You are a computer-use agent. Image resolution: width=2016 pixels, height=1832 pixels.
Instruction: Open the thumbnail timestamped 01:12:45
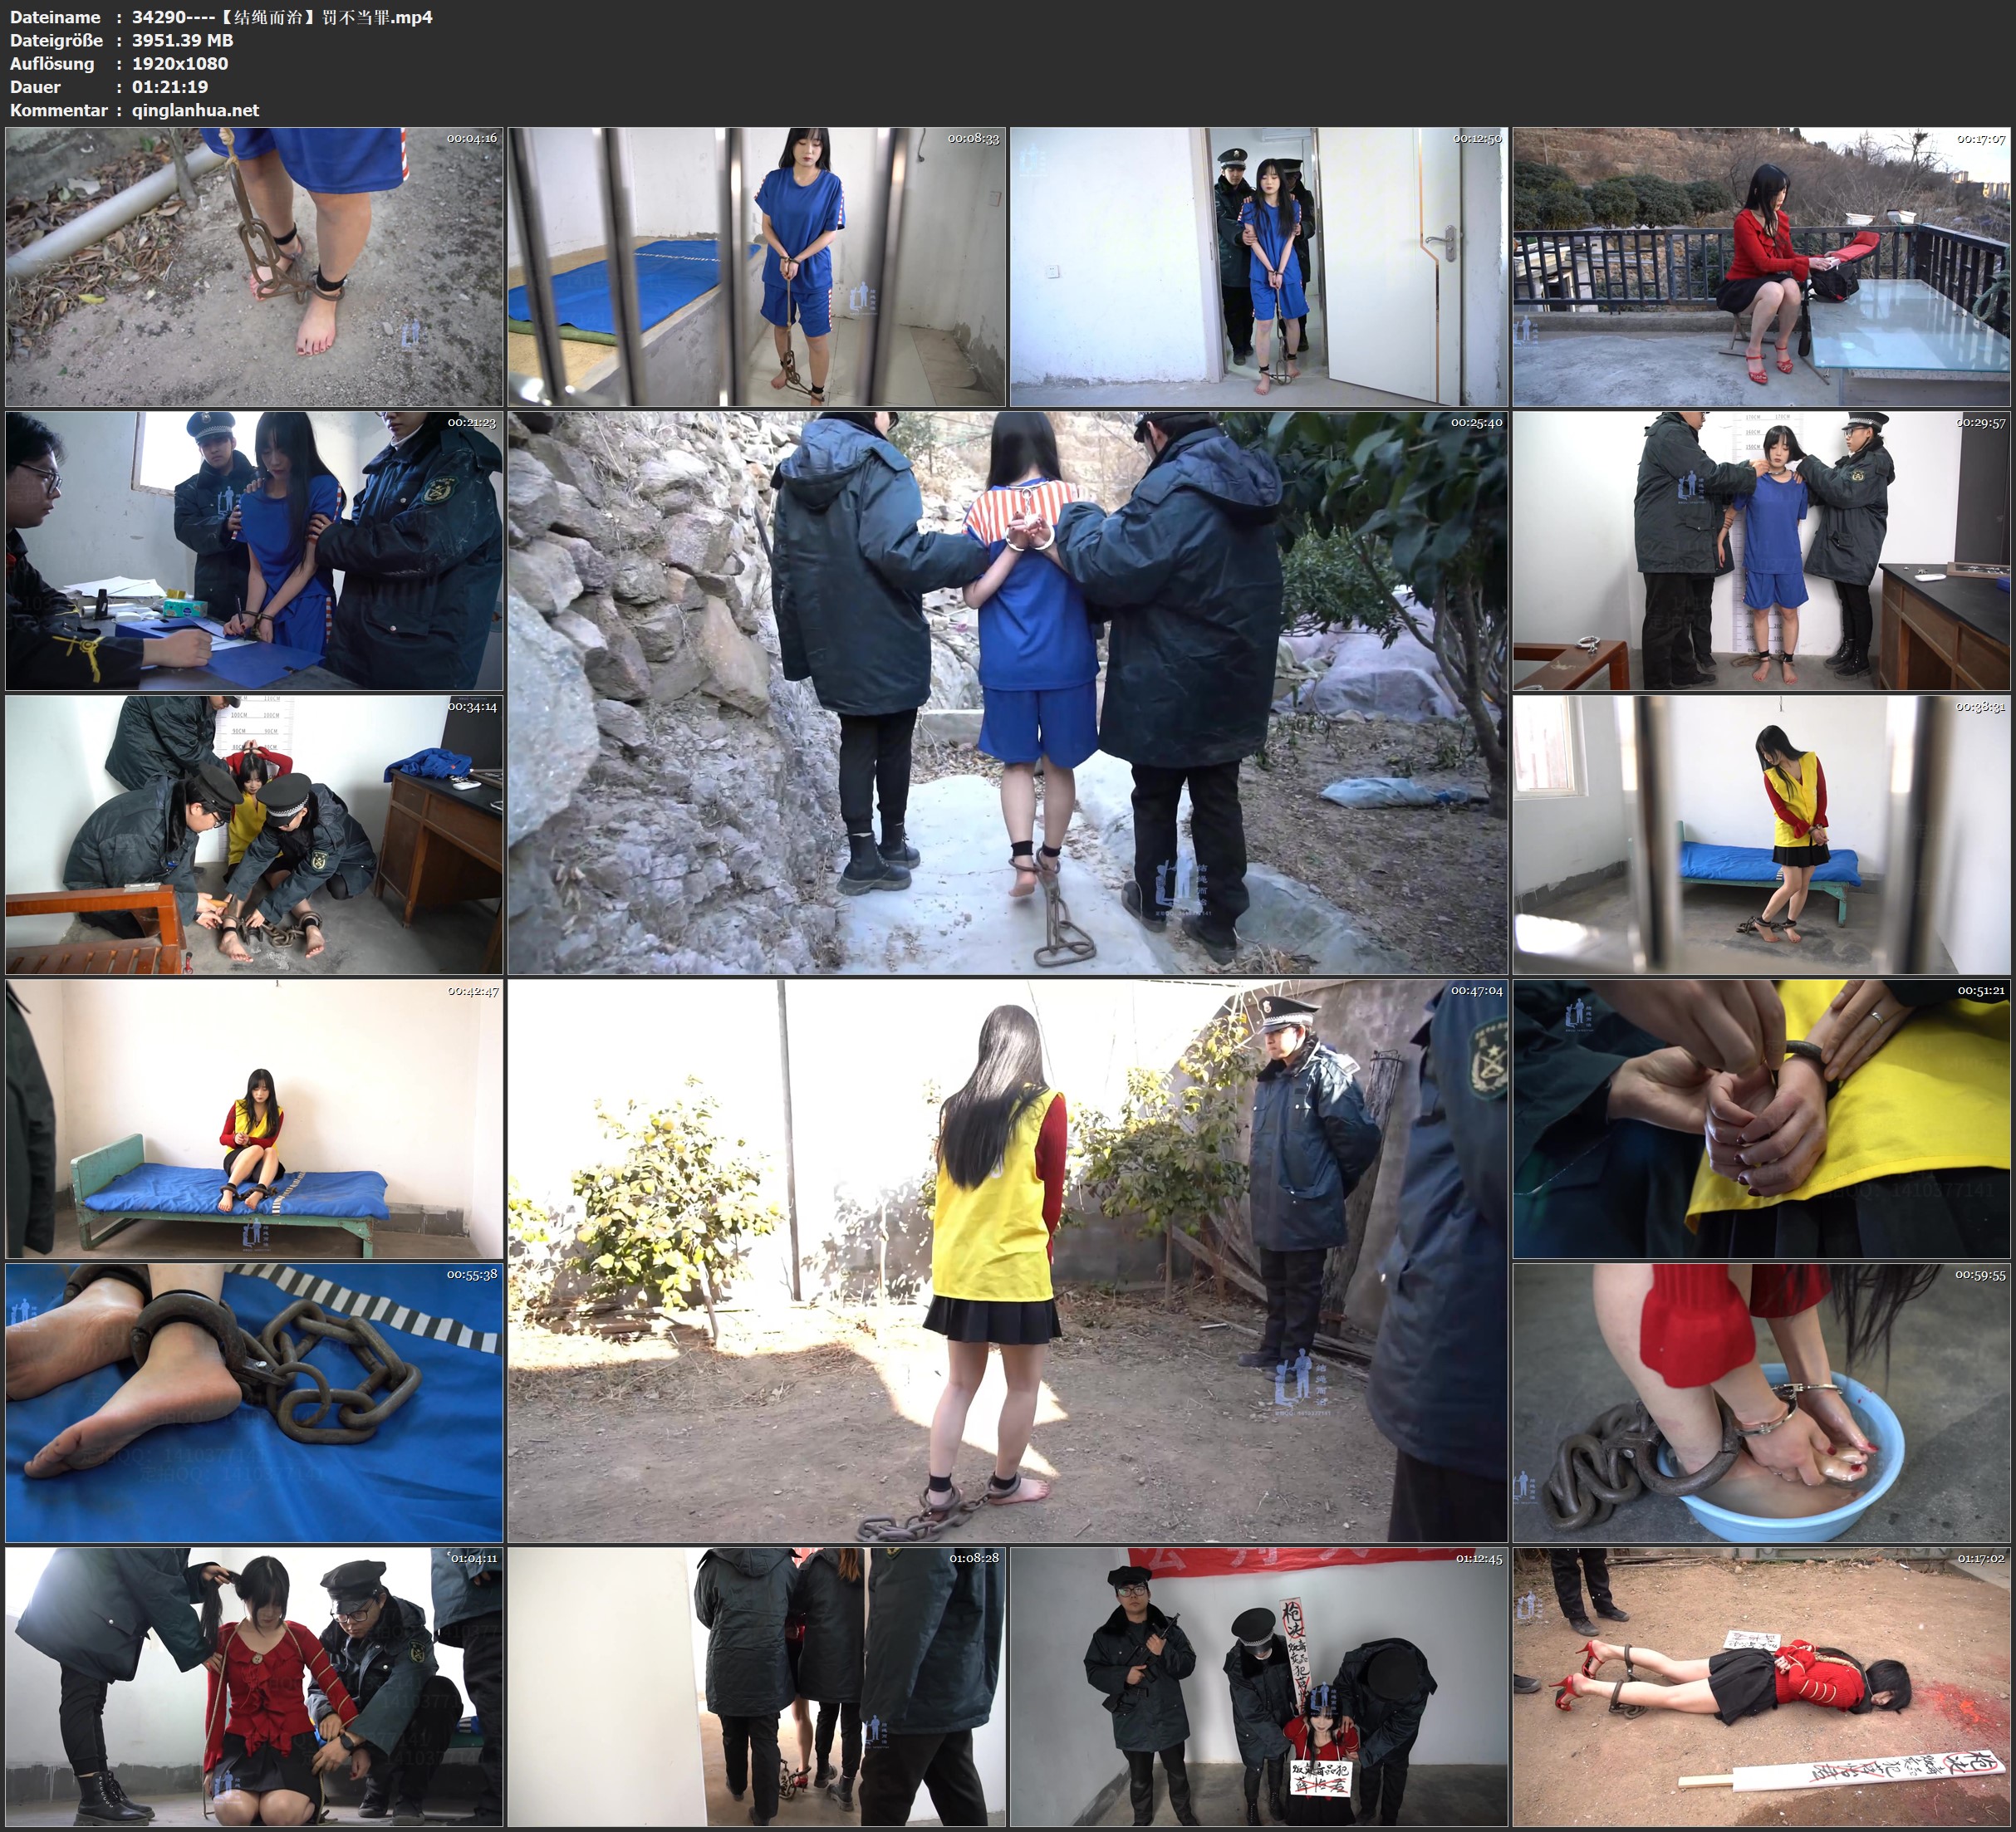coord(1258,1686)
